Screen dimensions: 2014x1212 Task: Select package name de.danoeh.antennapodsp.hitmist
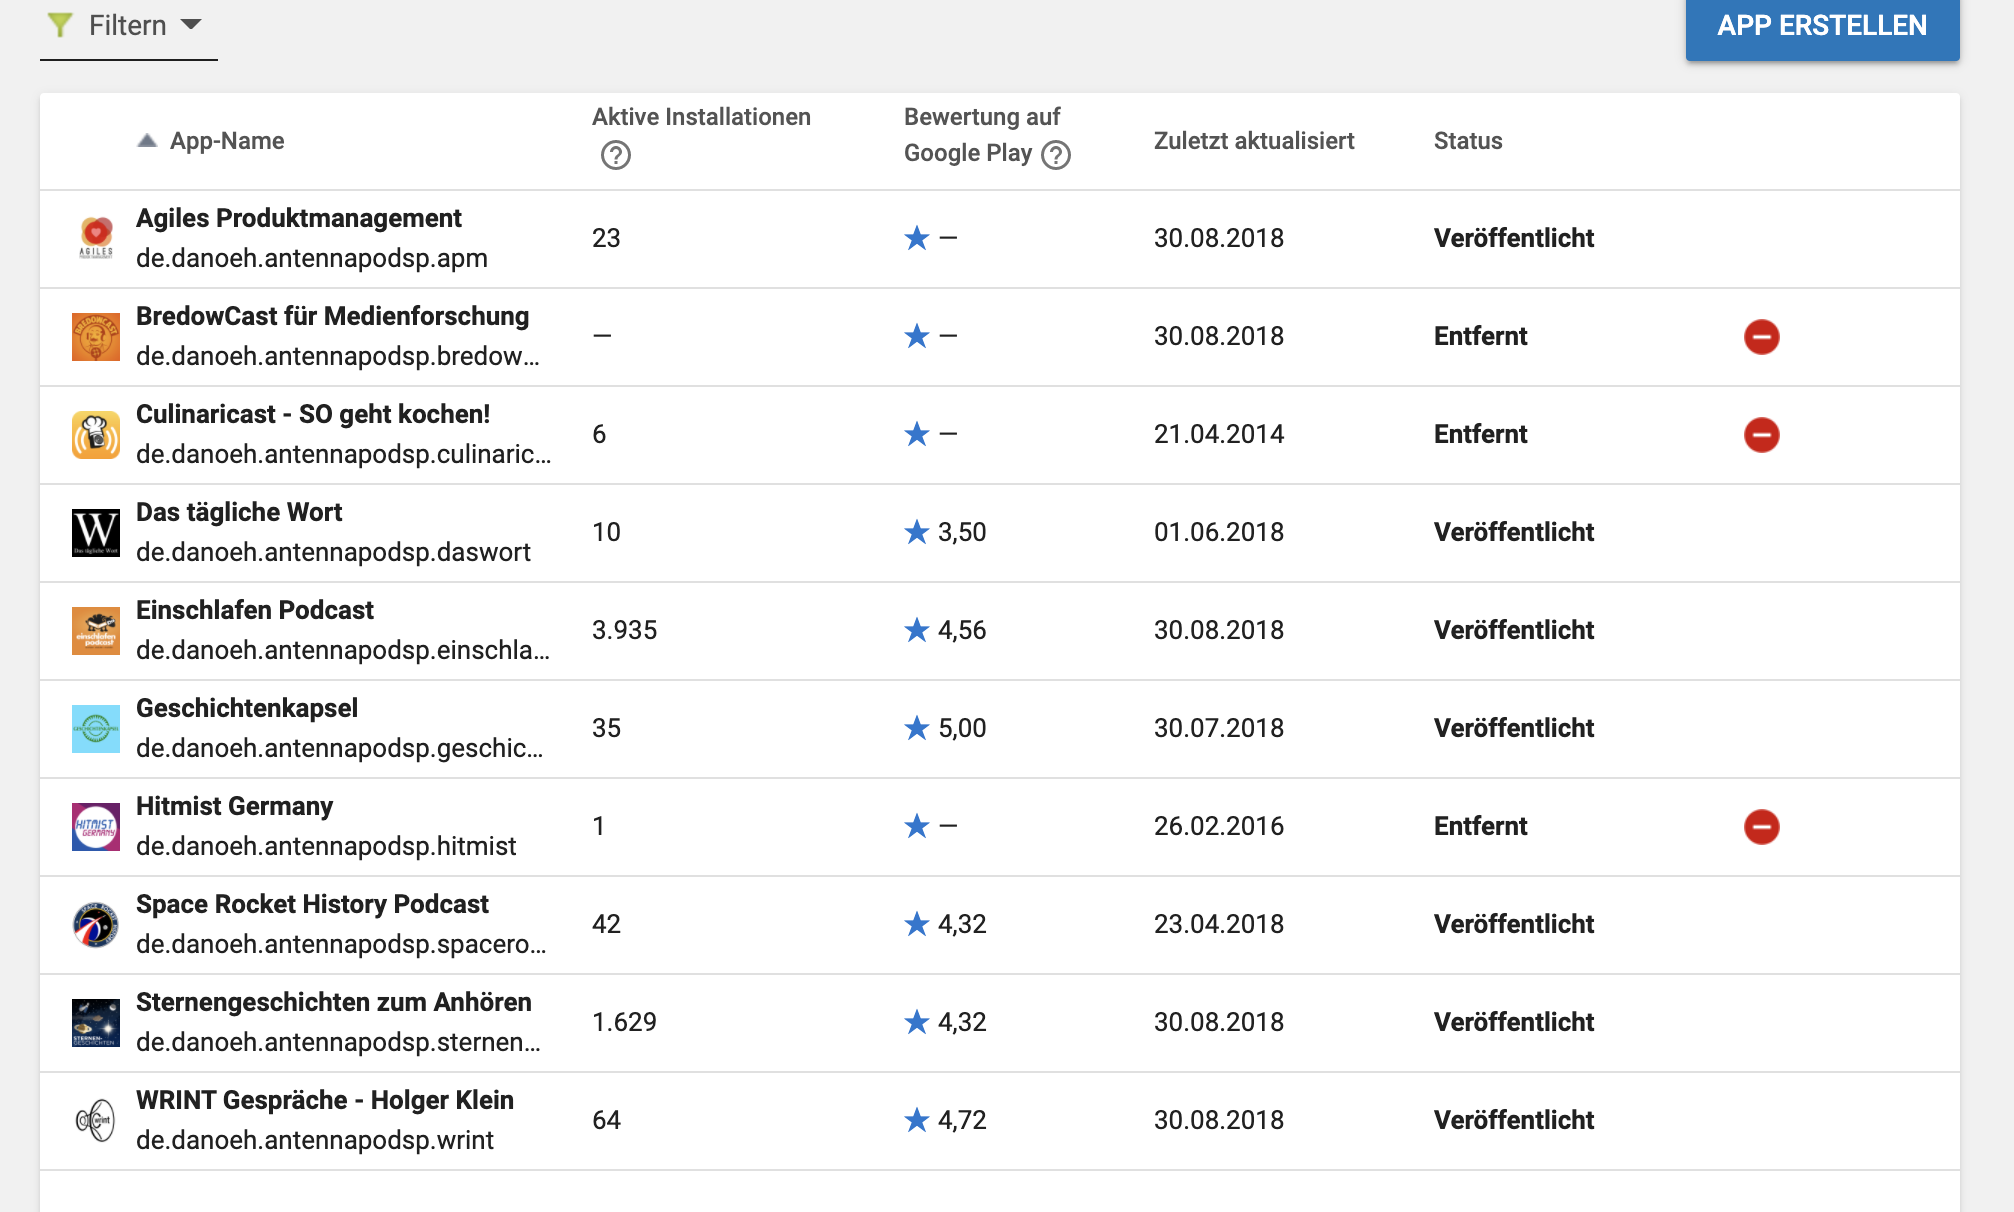[x=326, y=846]
